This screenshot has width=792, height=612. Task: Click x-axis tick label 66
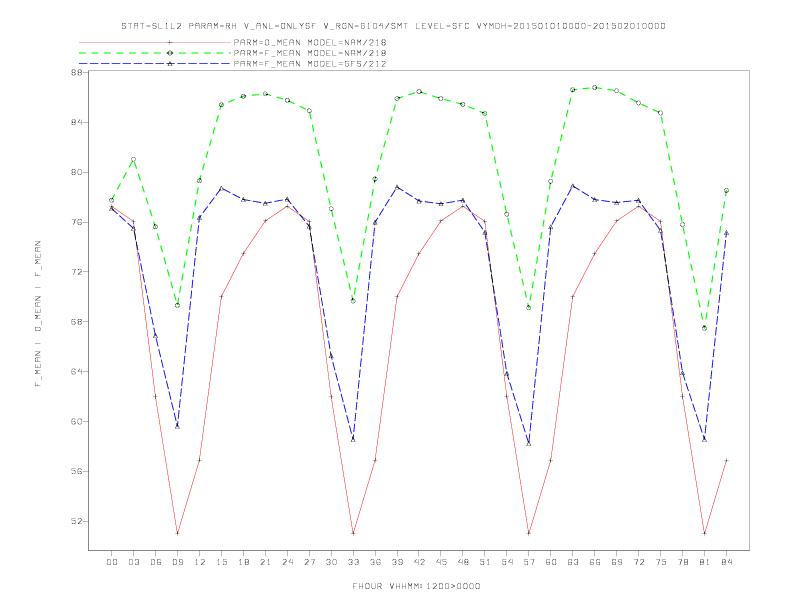[595, 562]
